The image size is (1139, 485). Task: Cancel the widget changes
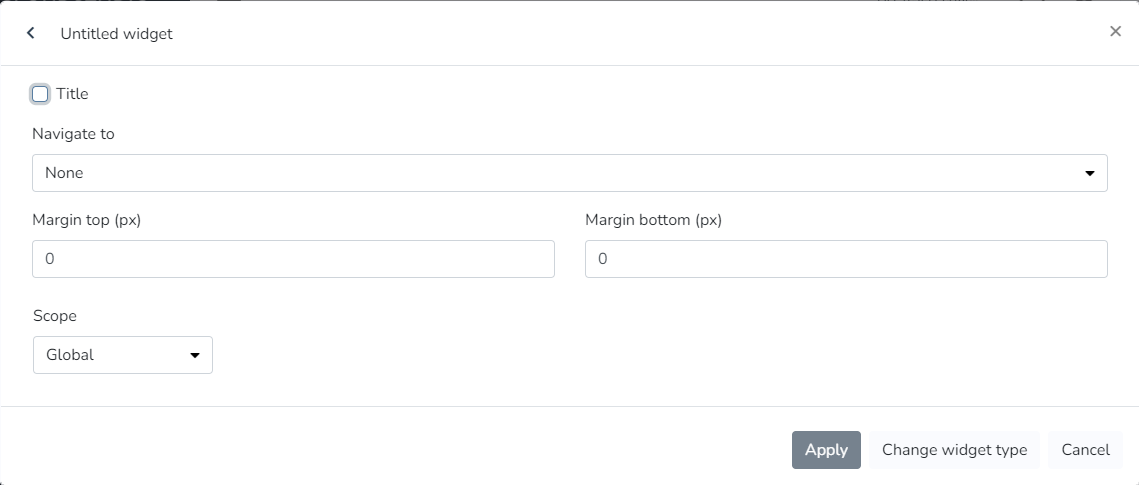coord(1085,450)
